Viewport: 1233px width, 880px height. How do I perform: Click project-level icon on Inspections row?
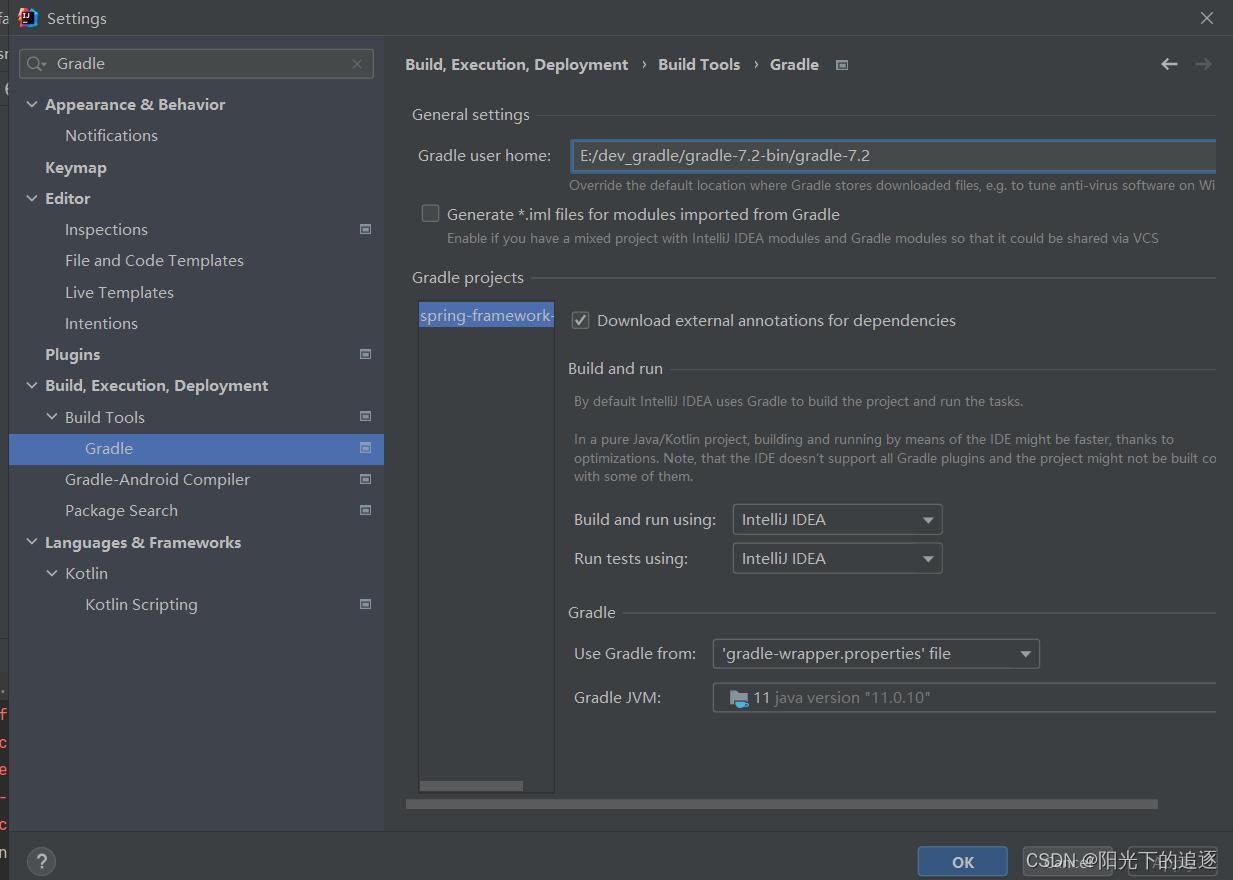pyautogui.click(x=365, y=229)
